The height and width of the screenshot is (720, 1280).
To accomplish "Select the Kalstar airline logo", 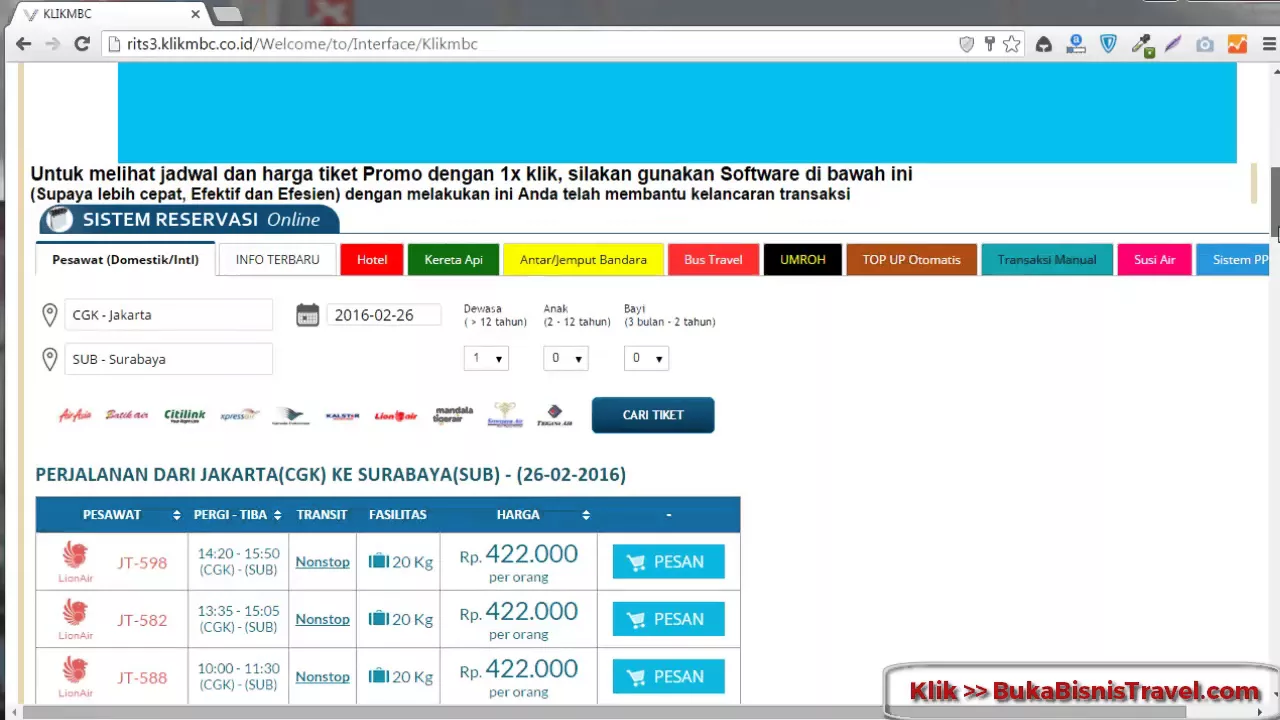I will click(x=342, y=415).
